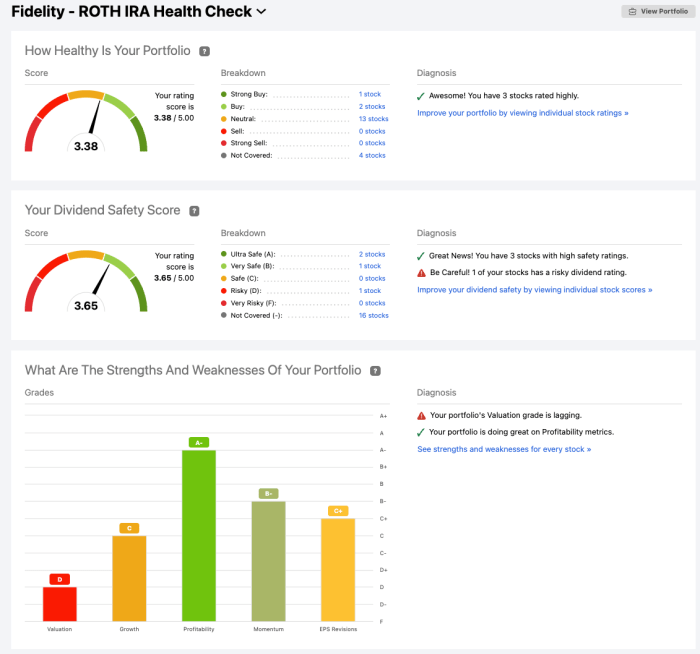Click the gray dot beside Not Covered (-)
The image size is (700, 654).
(224, 315)
